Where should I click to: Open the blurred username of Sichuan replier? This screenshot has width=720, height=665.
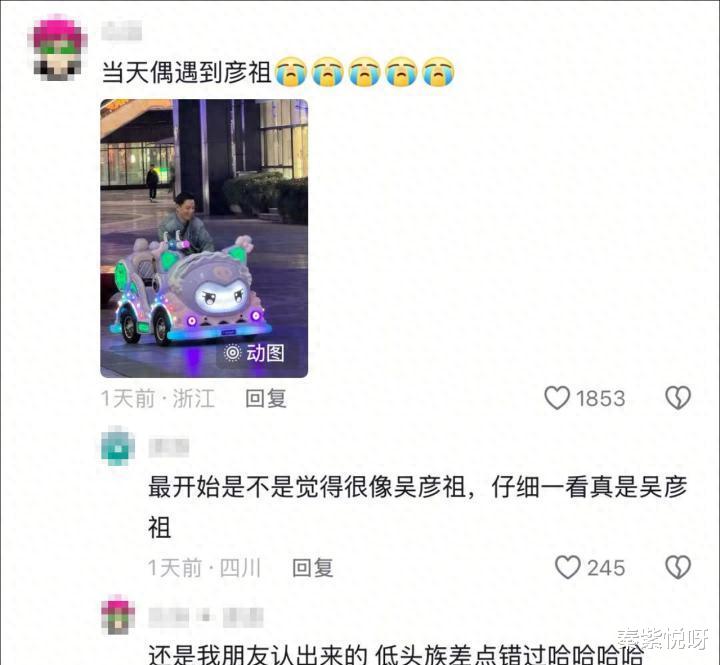[x=169, y=447]
